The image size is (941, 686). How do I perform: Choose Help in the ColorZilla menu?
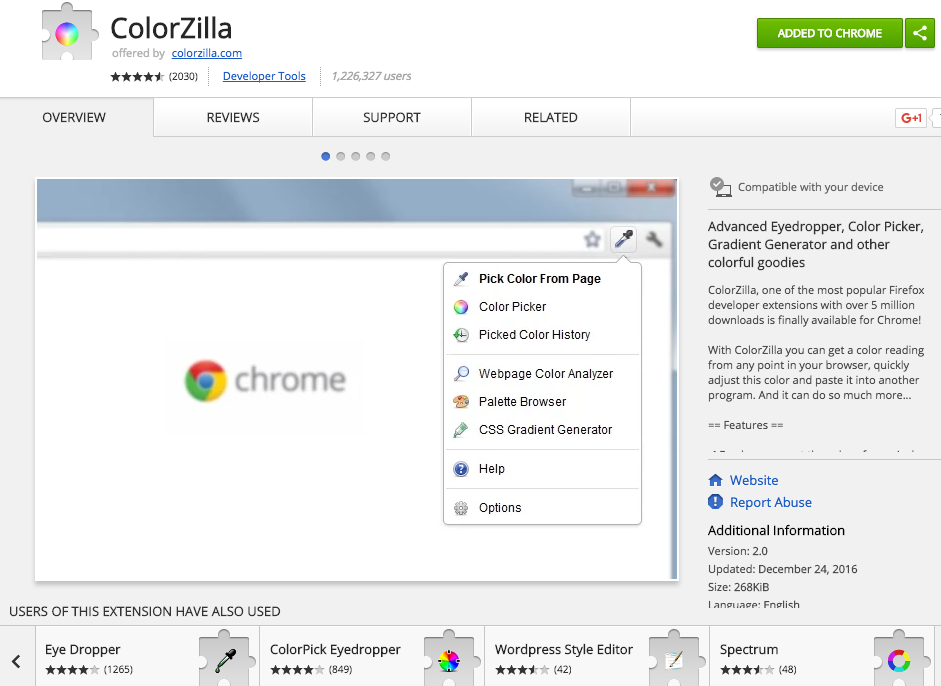[x=543, y=469]
